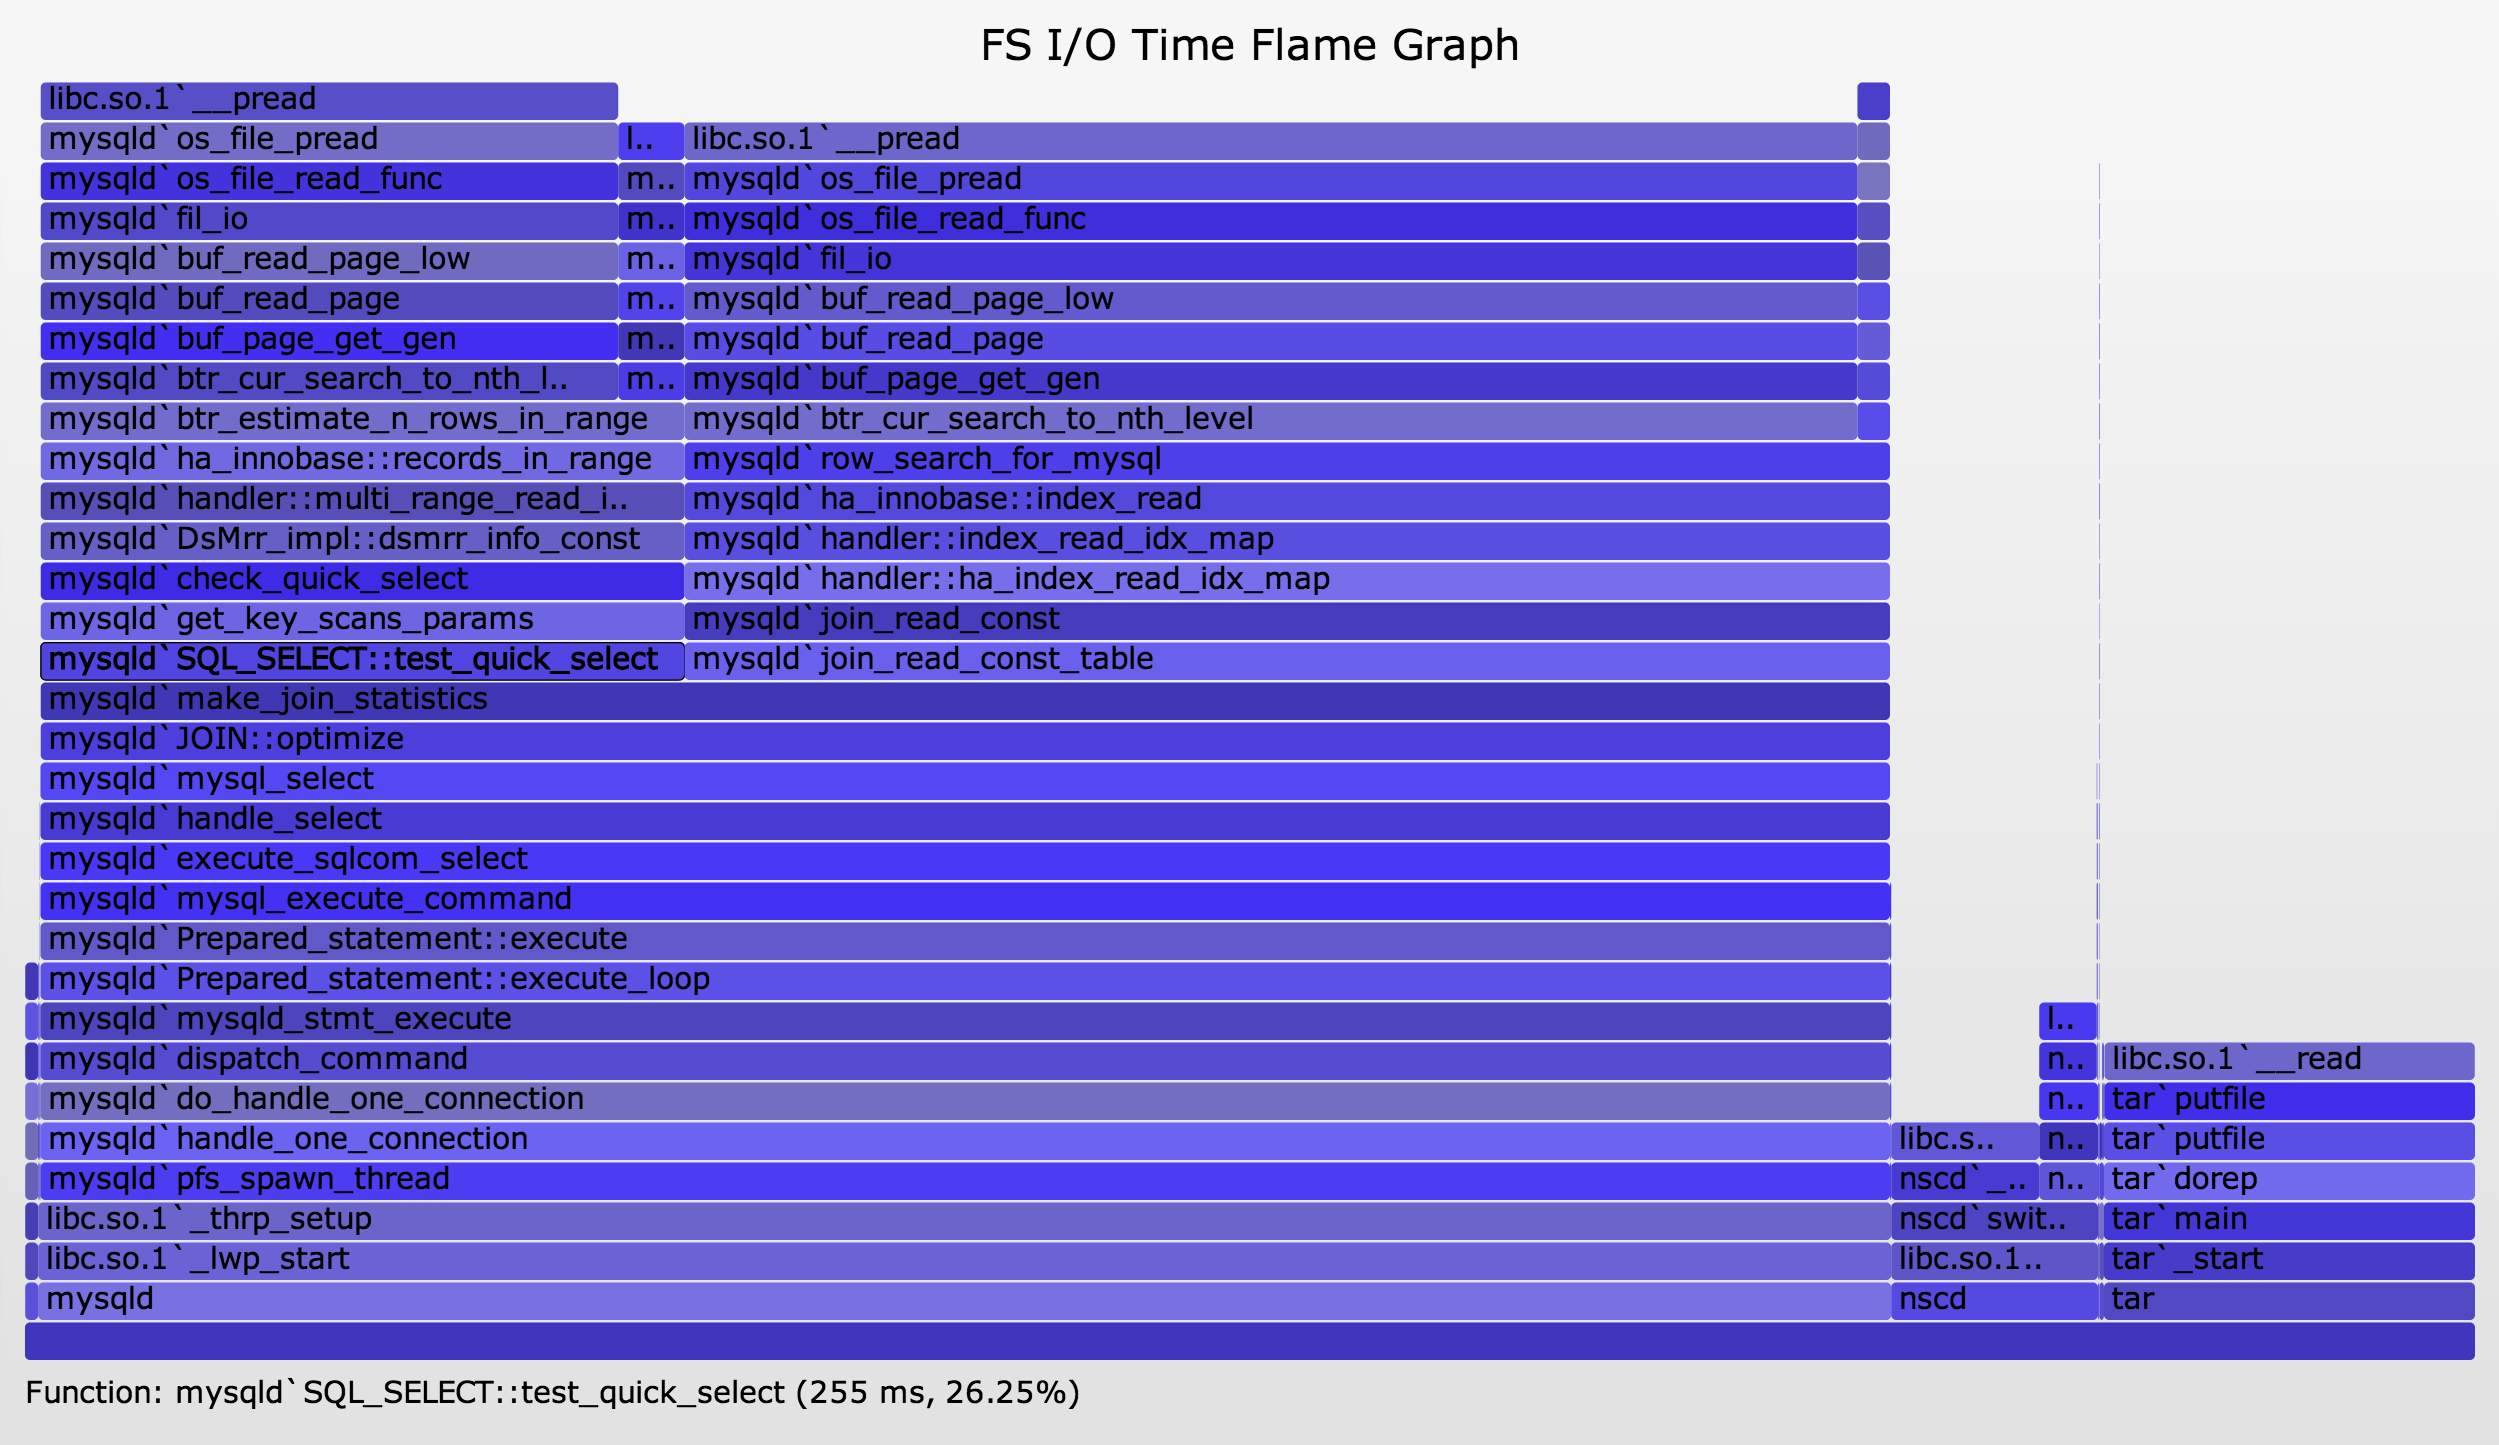Screen dimensions: 2499x1445
Task: Open the mysqld`get_key_scans_params frame
Action: tap(362, 621)
